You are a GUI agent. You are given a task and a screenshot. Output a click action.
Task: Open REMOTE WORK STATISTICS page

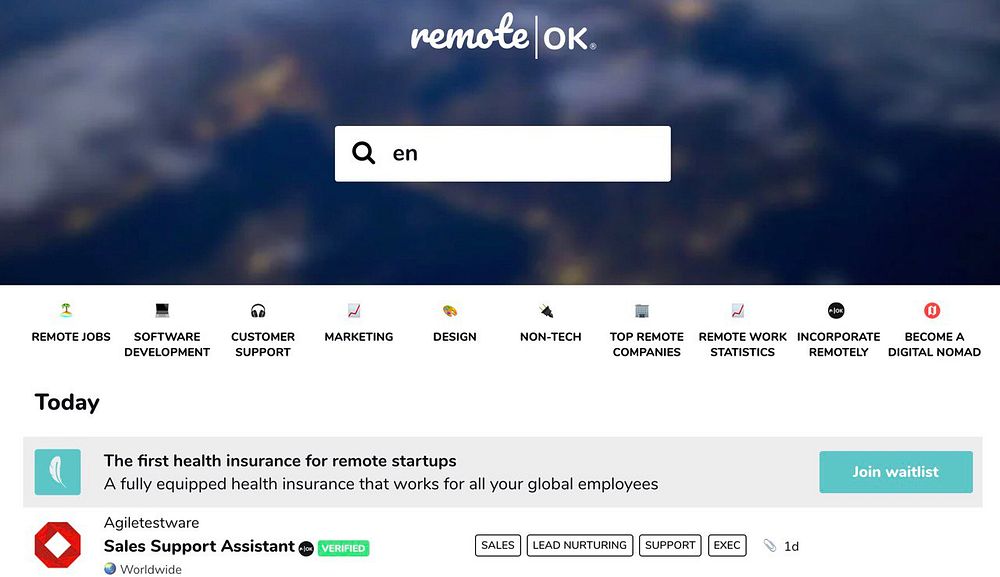point(742,344)
